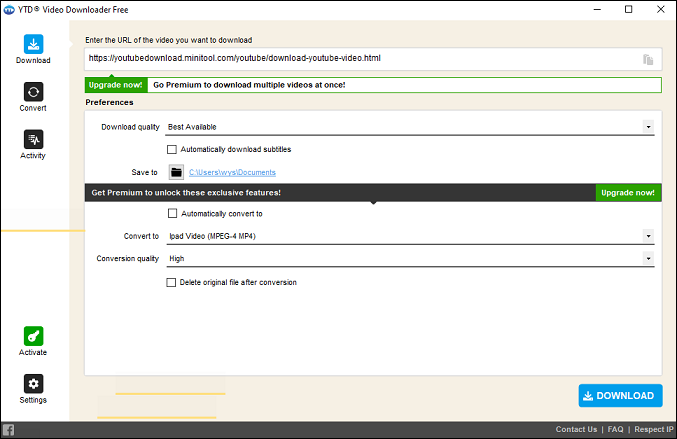677x439 pixels.
Task: Minimize the YTD window
Action: click(598, 9)
